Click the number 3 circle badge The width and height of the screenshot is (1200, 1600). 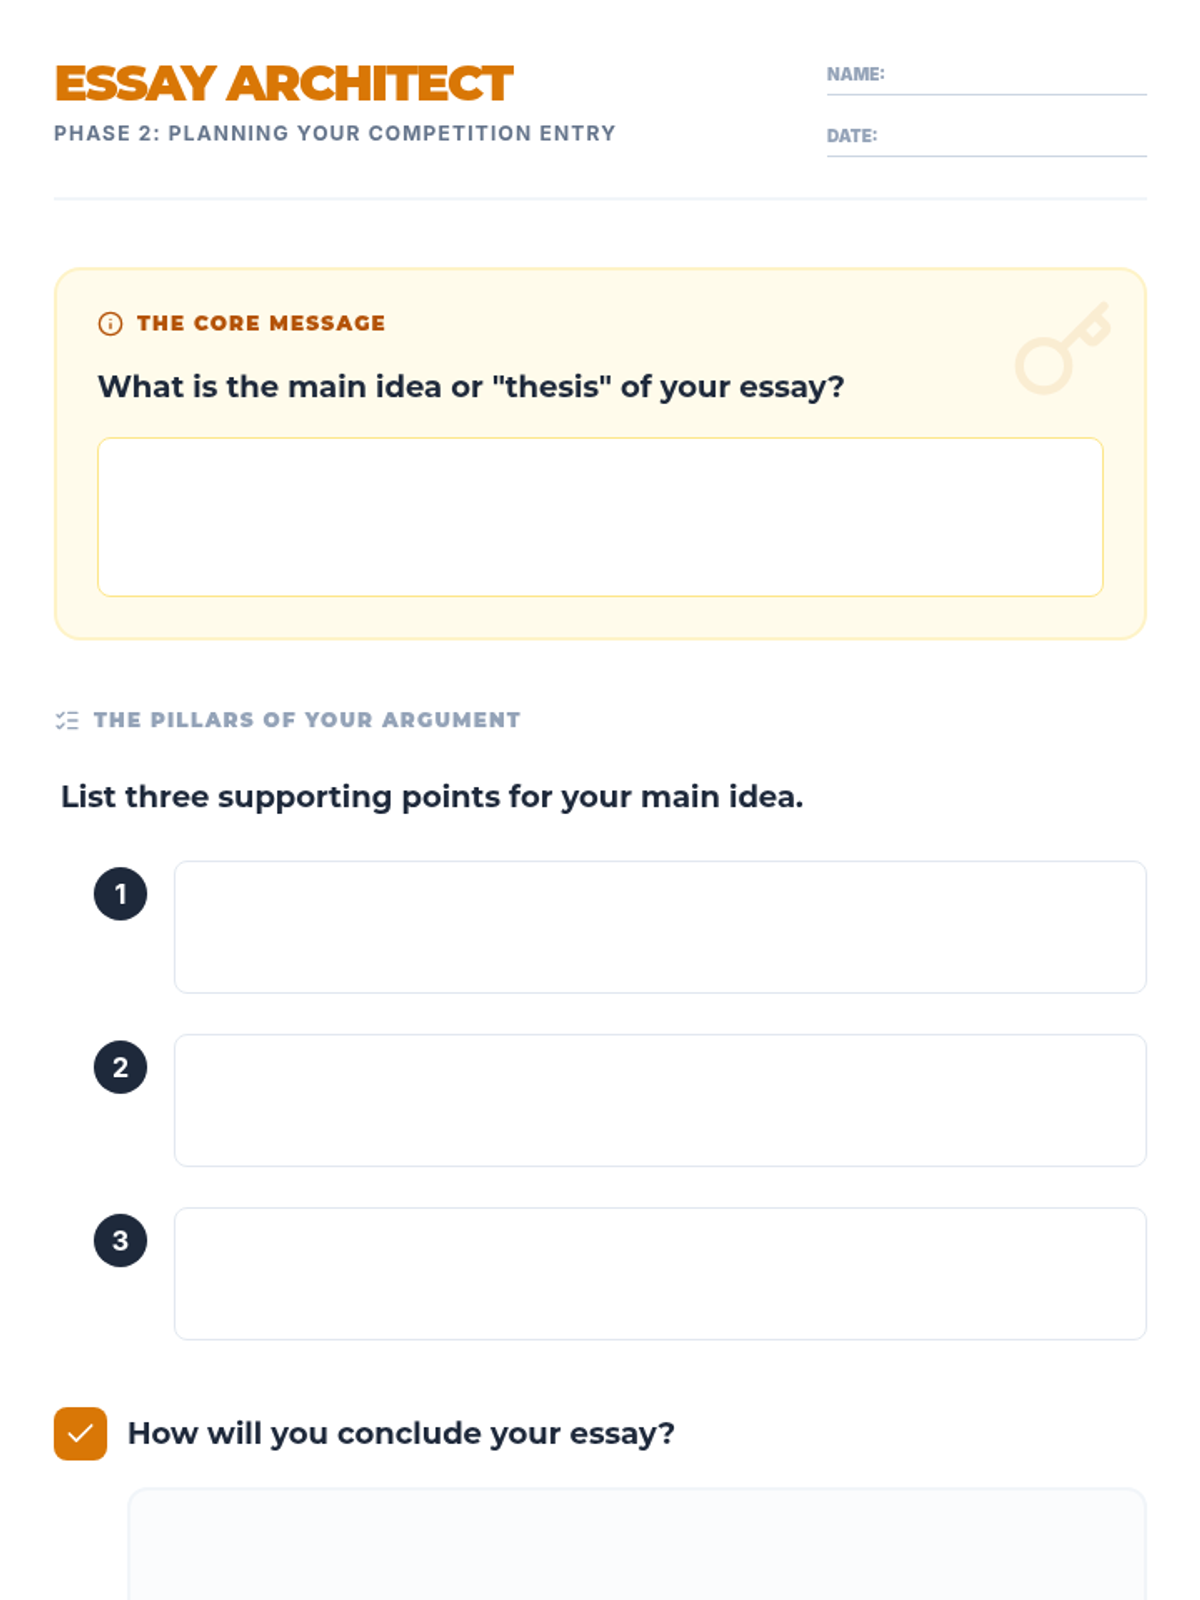click(x=120, y=1240)
